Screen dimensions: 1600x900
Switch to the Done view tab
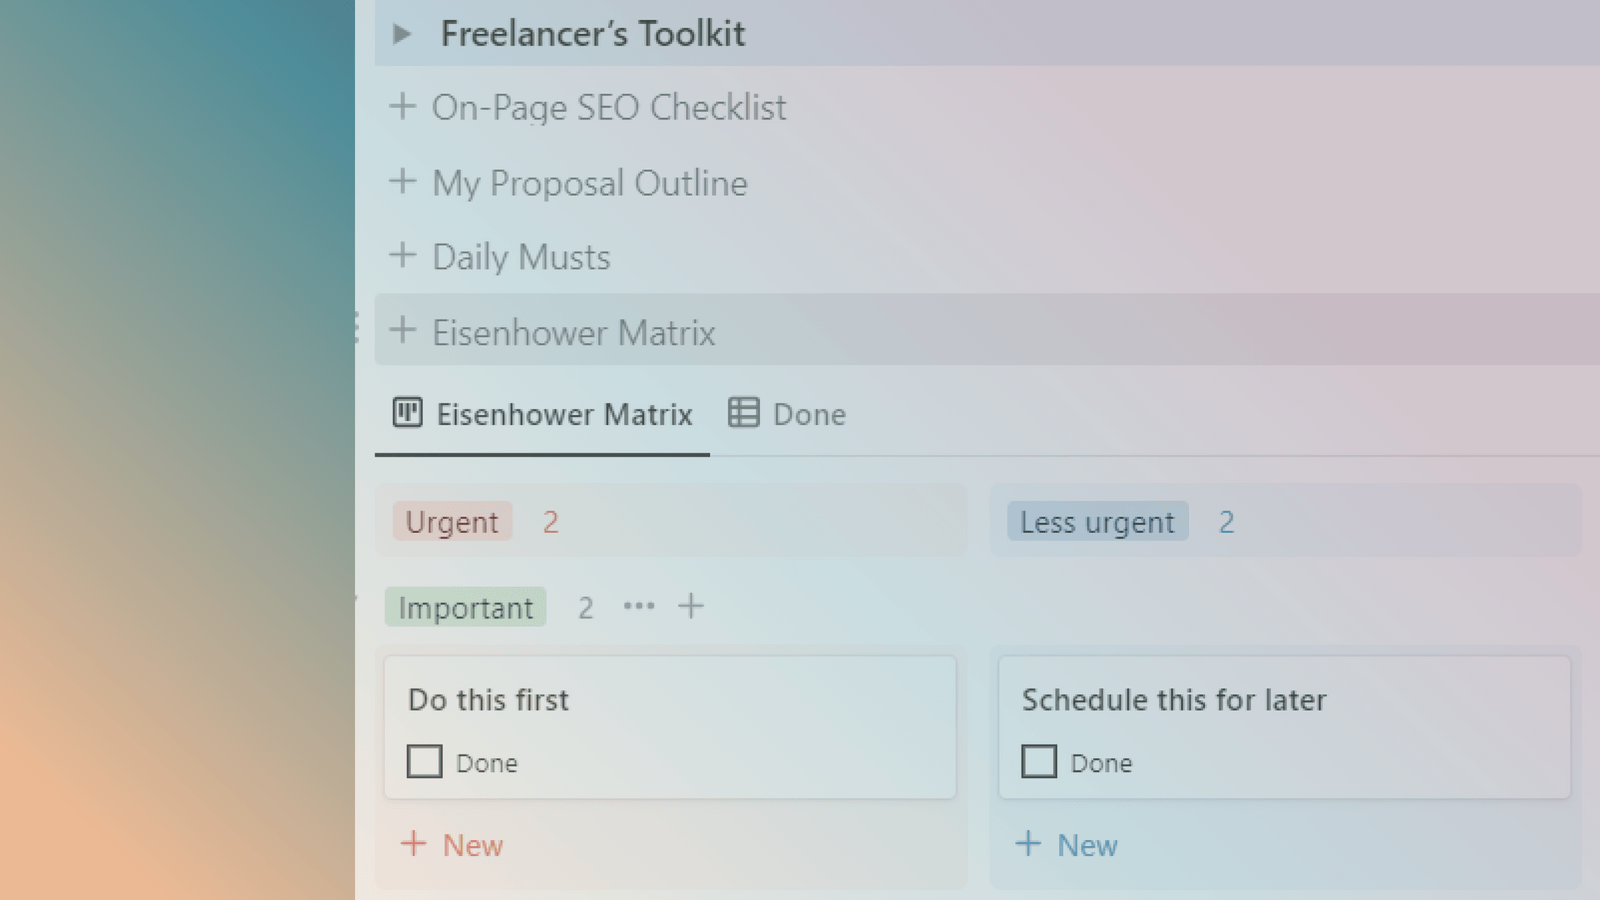pos(809,414)
